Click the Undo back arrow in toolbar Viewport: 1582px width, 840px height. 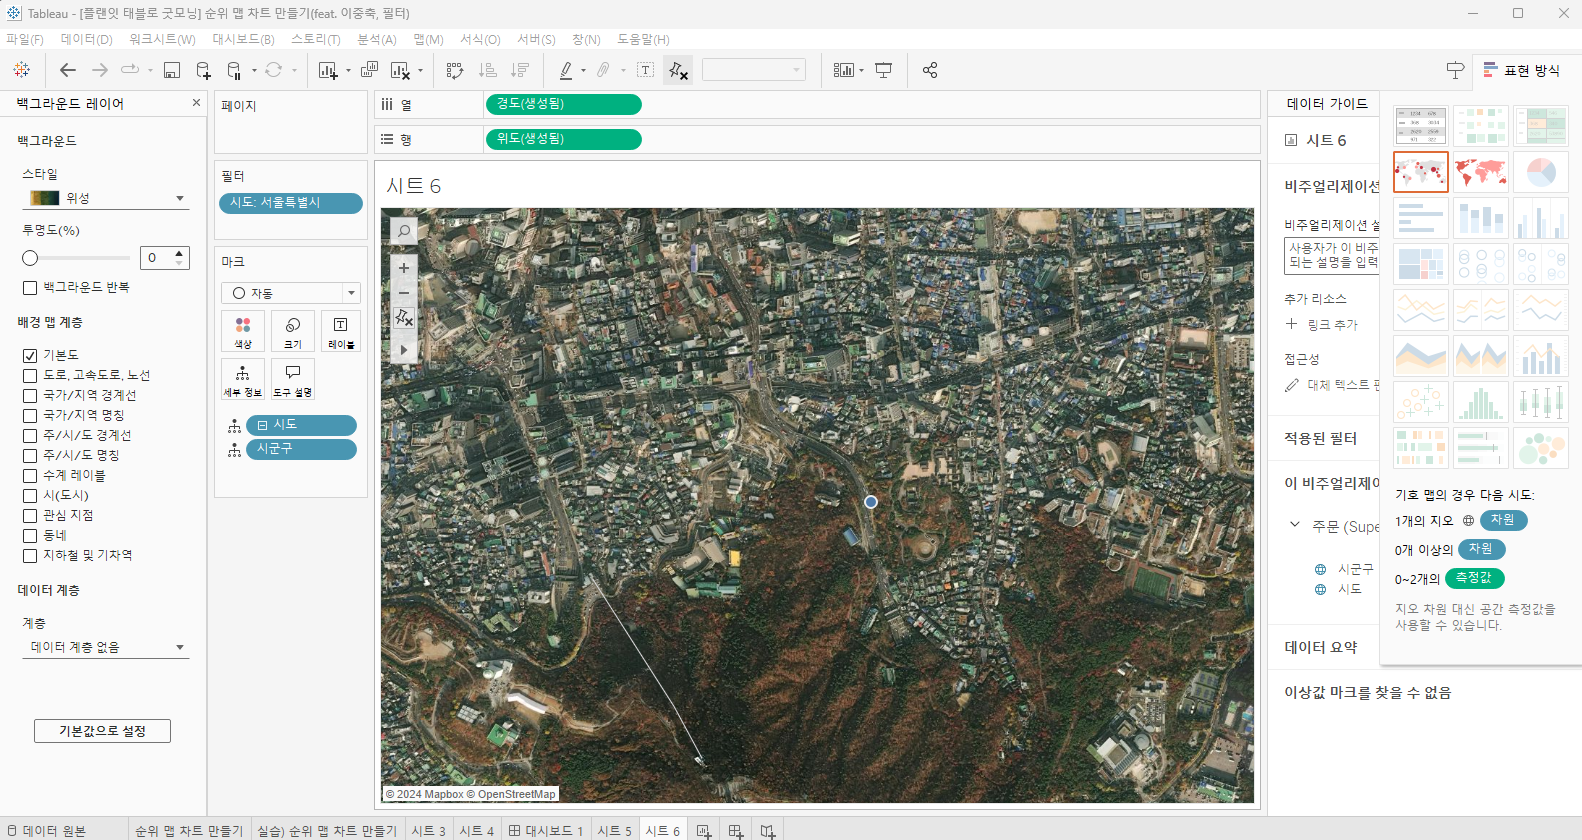coord(67,70)
